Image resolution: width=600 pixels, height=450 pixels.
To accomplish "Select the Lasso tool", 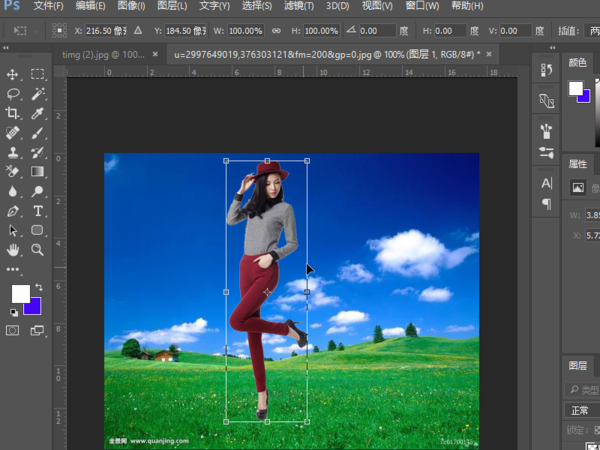I will (x=13, y=94).
